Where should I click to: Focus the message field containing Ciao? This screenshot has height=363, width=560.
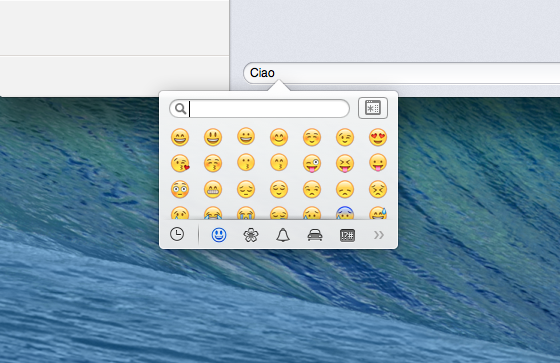tap(401, 73)
